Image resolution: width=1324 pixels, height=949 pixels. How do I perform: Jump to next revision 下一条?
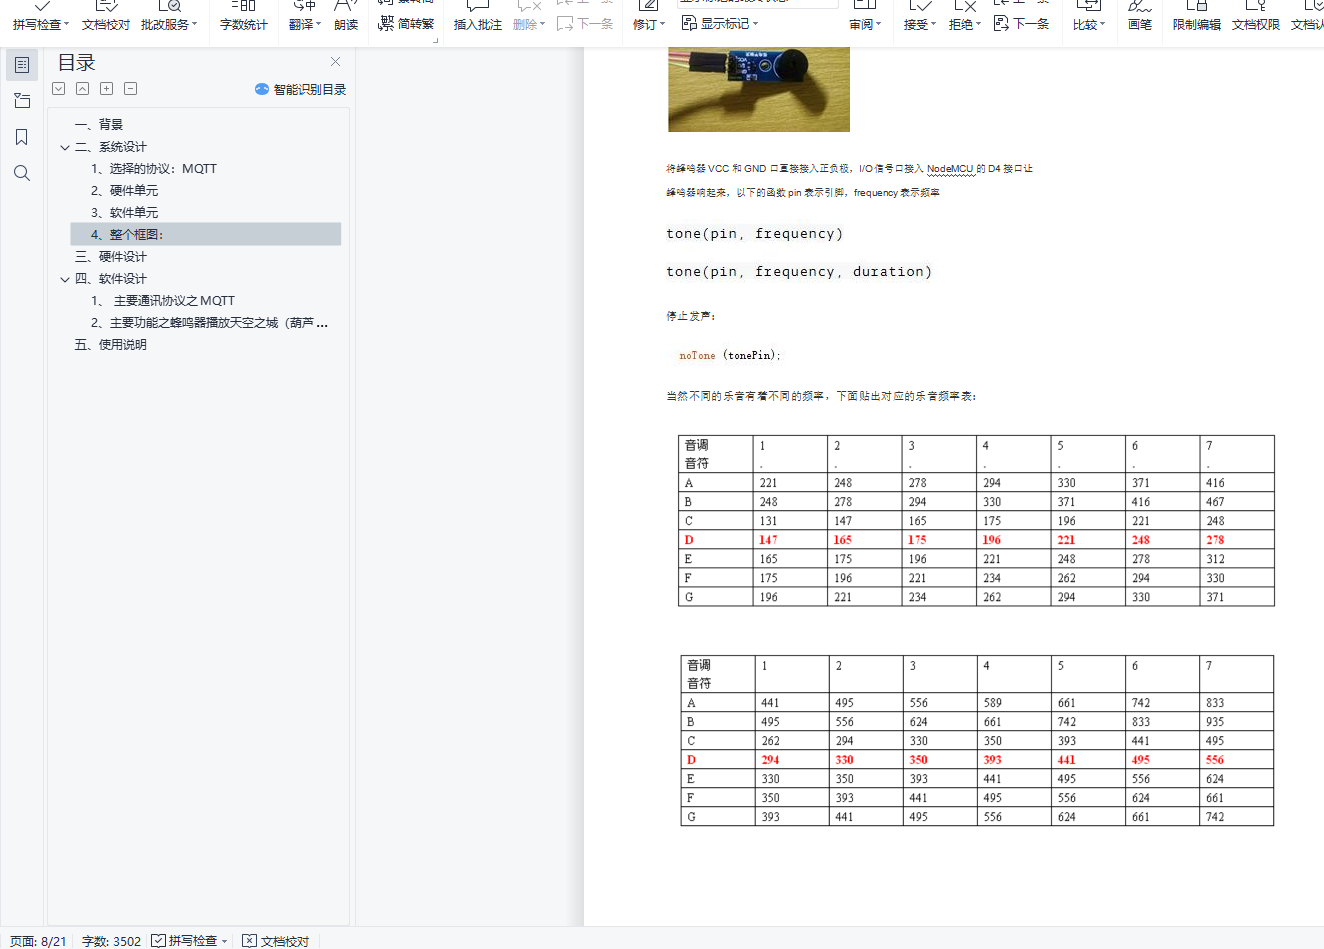click(x=1022, y=23)
